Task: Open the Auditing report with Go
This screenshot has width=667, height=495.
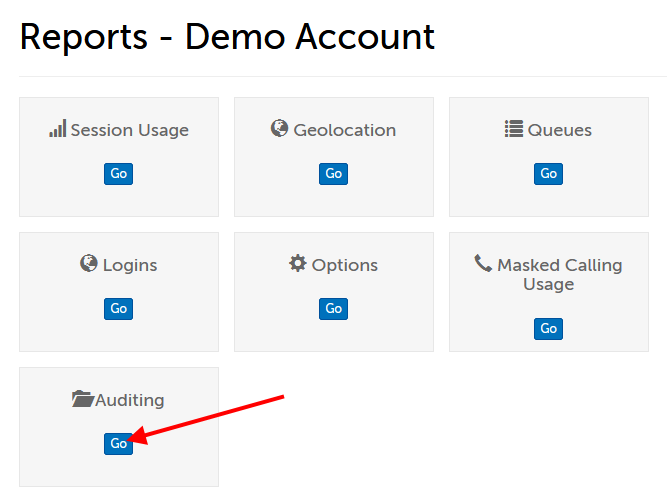Action: [x=118, y=444]
